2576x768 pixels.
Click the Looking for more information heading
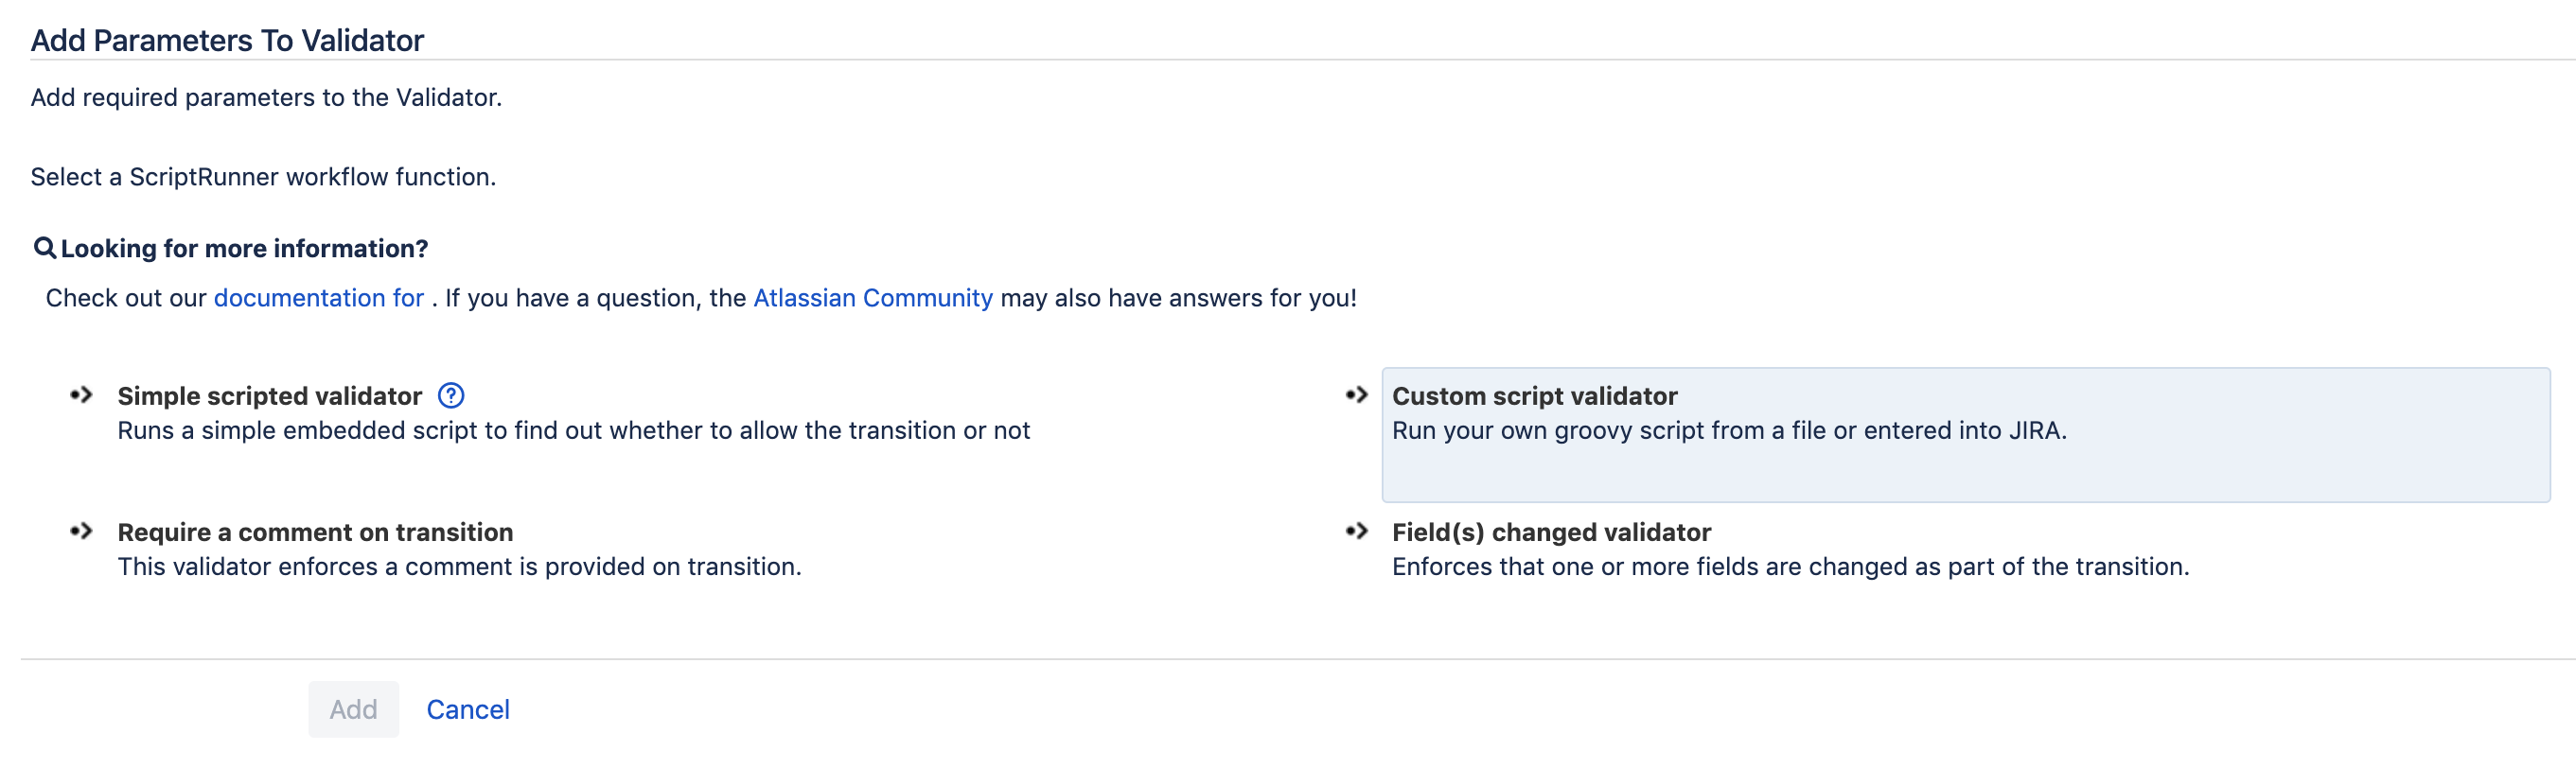(x=244, y=248)
